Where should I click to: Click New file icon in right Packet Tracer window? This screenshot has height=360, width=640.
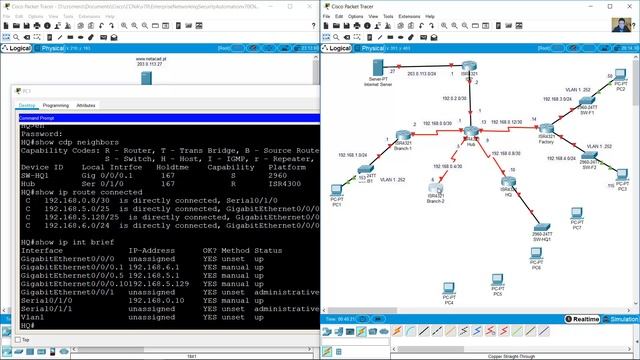pos(326,26)
